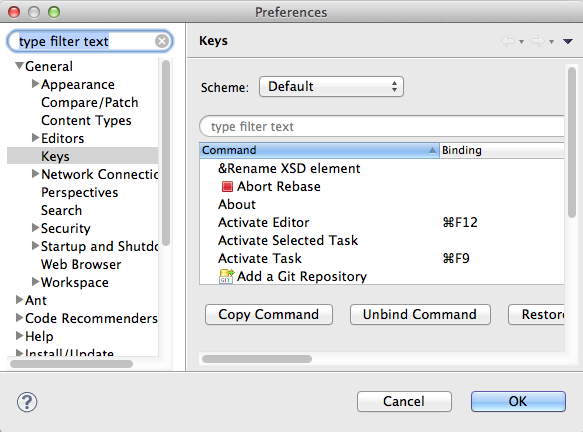
Task: Expand the Appearance tree node
Action: coord(35,84)
